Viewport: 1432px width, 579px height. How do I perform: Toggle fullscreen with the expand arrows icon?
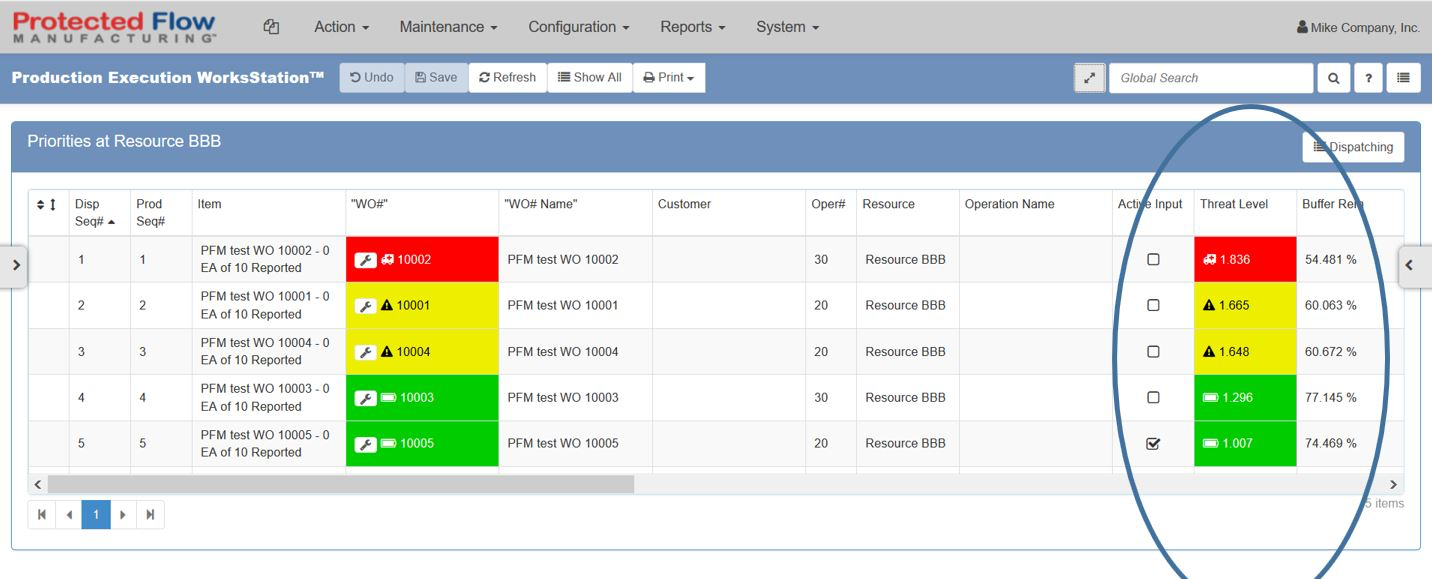coord(1090,78)
